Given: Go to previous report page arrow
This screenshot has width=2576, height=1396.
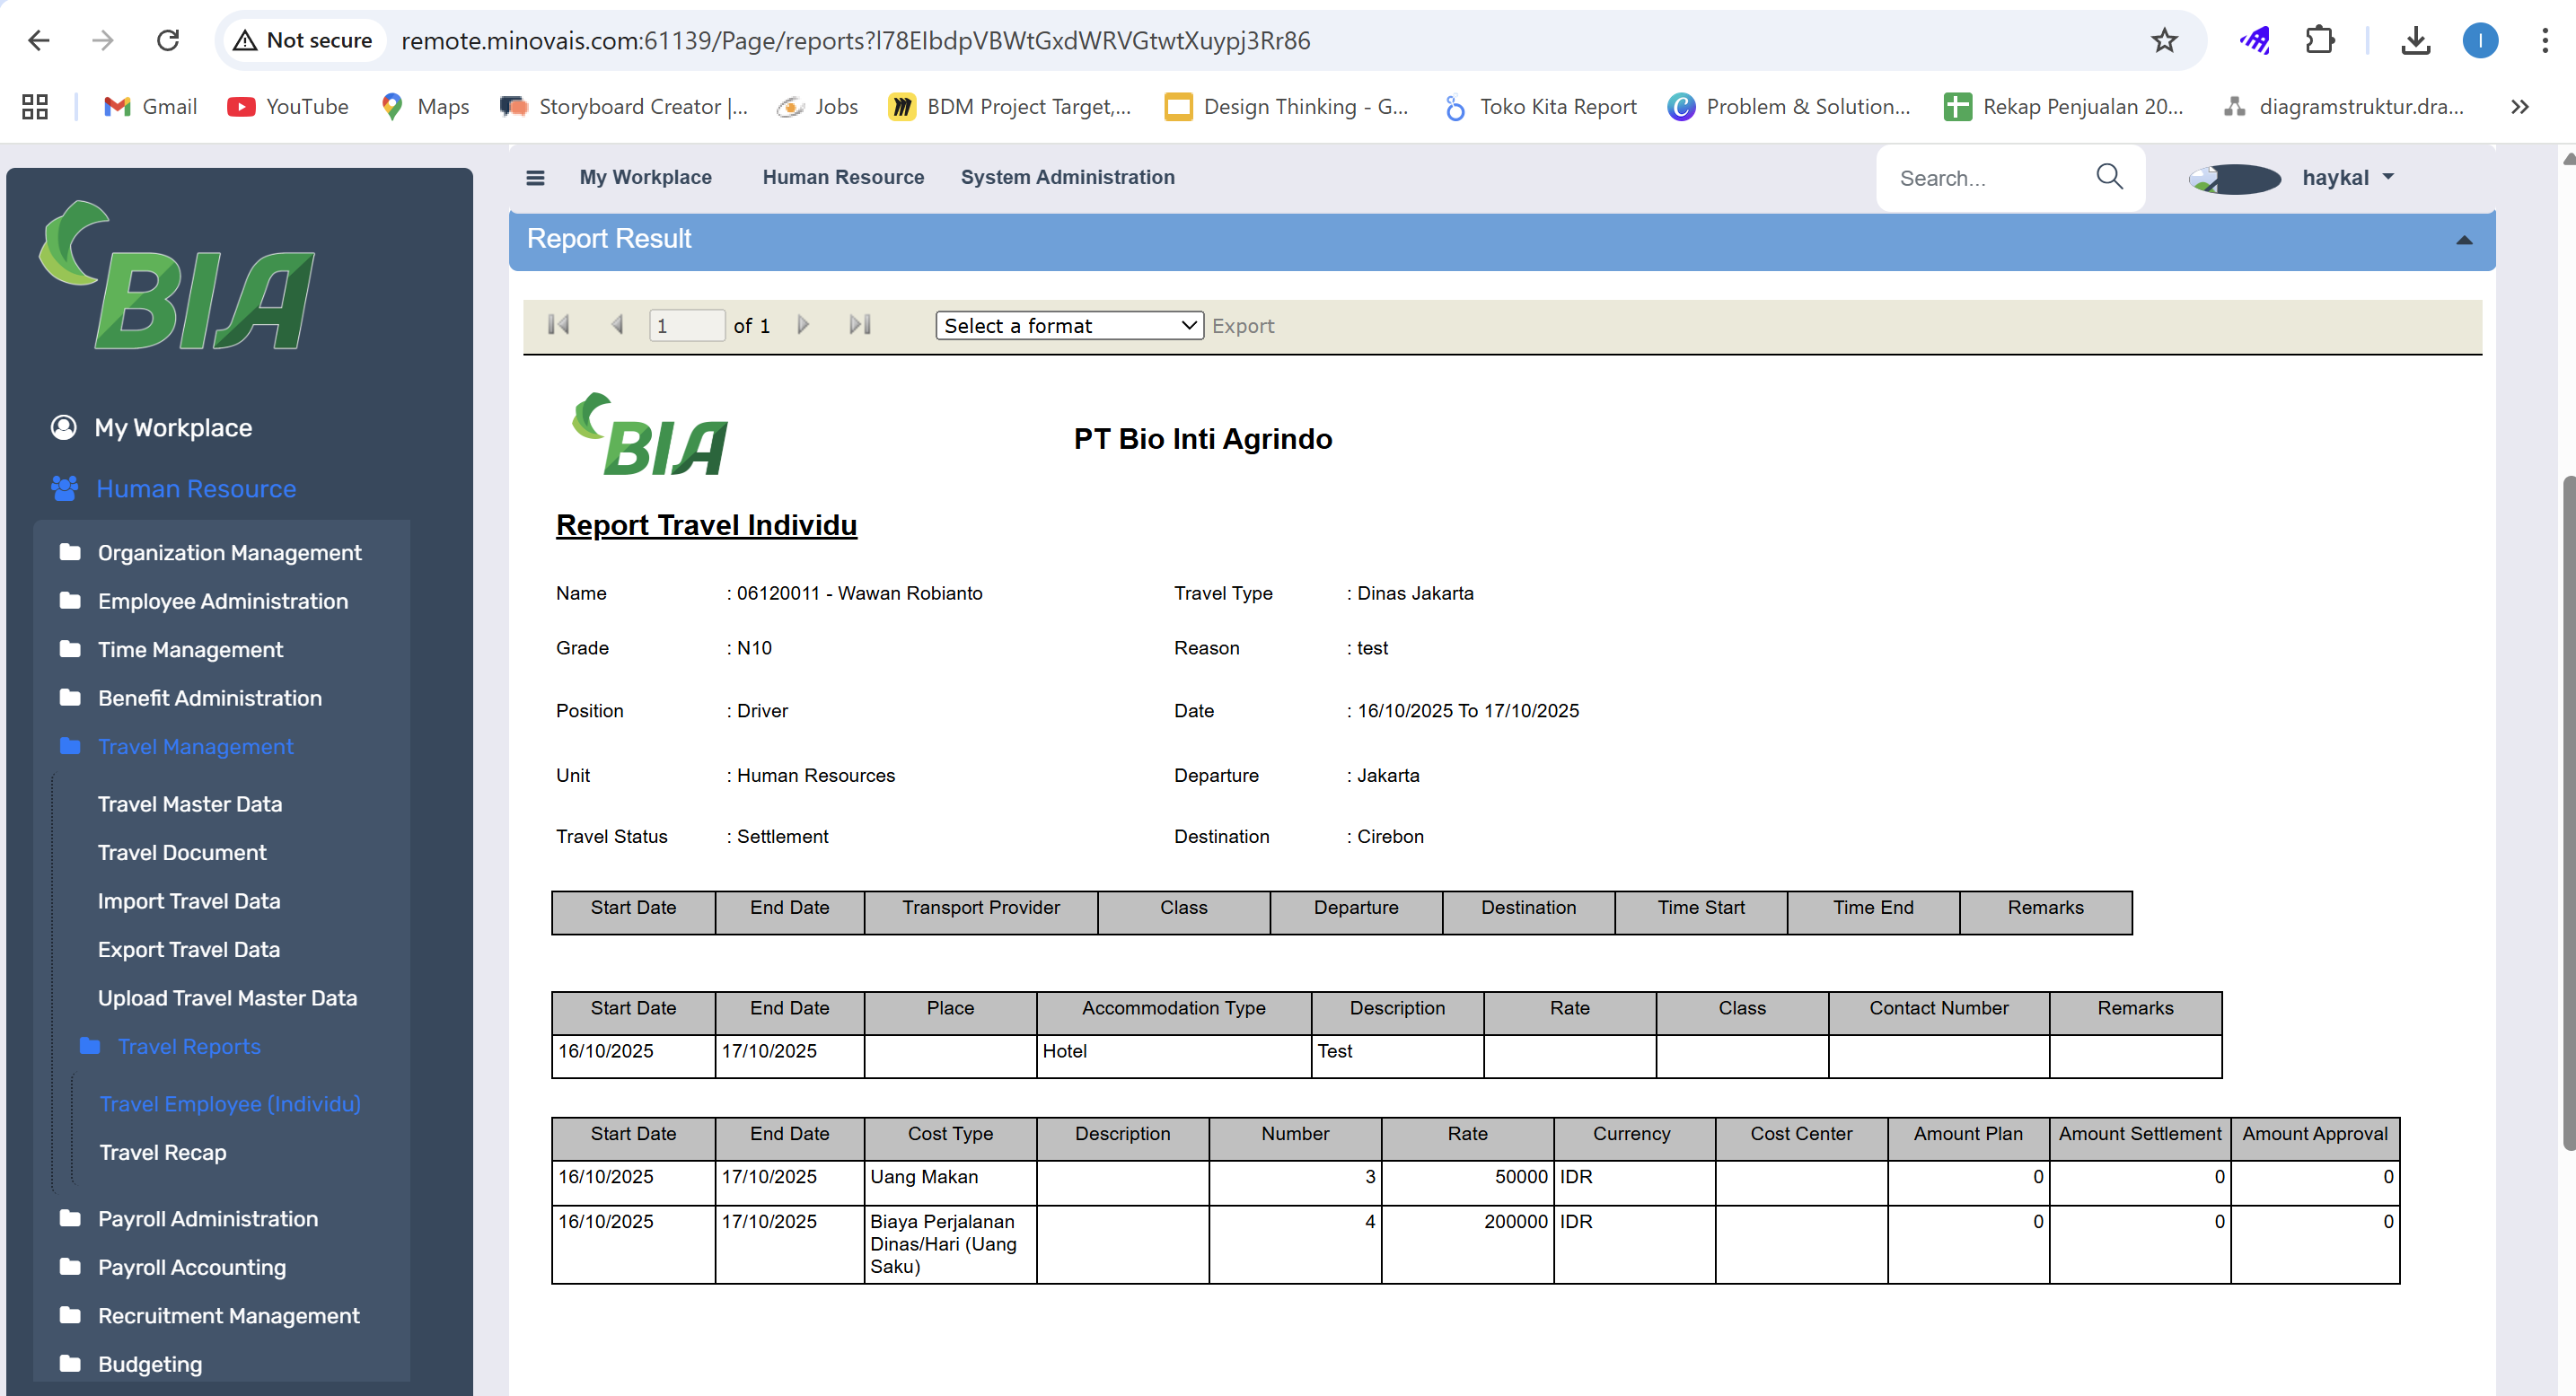Looking at the screenshot, I should pos(617,325).
